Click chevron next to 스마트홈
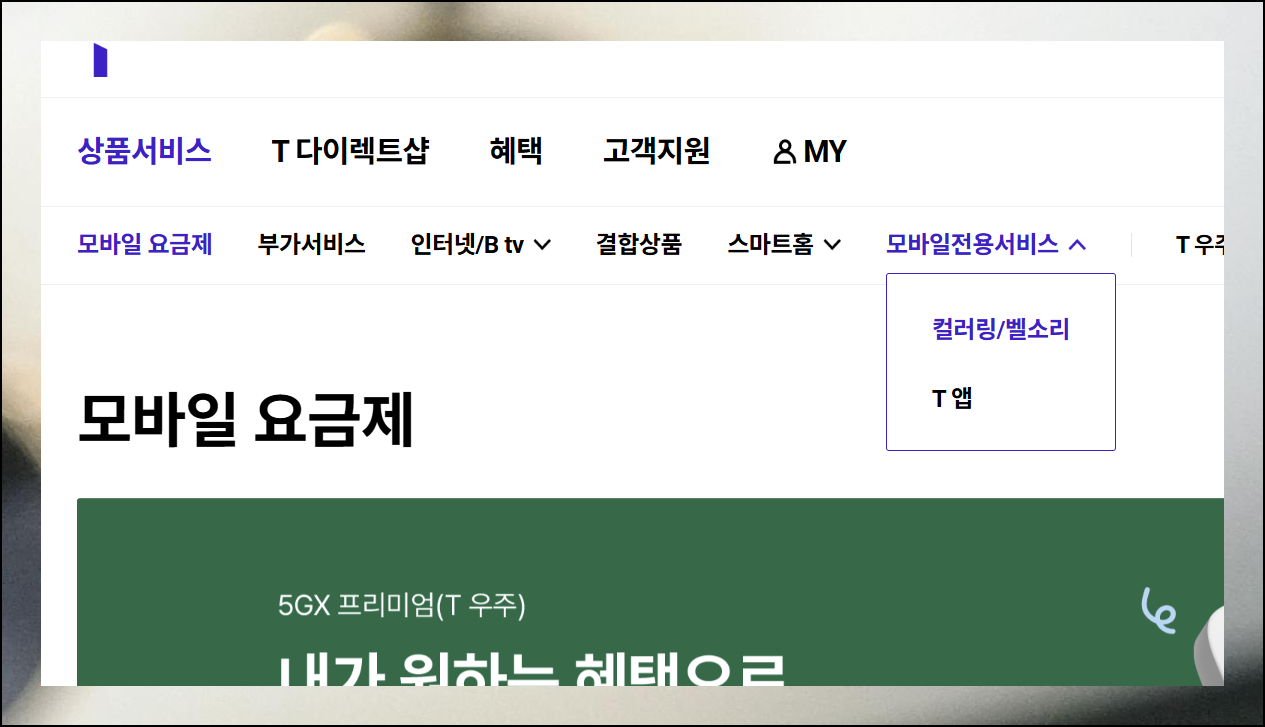Image resolution: width=1265 pixels, height=727 pixels. pyautogui.click(x=832, y=244)
